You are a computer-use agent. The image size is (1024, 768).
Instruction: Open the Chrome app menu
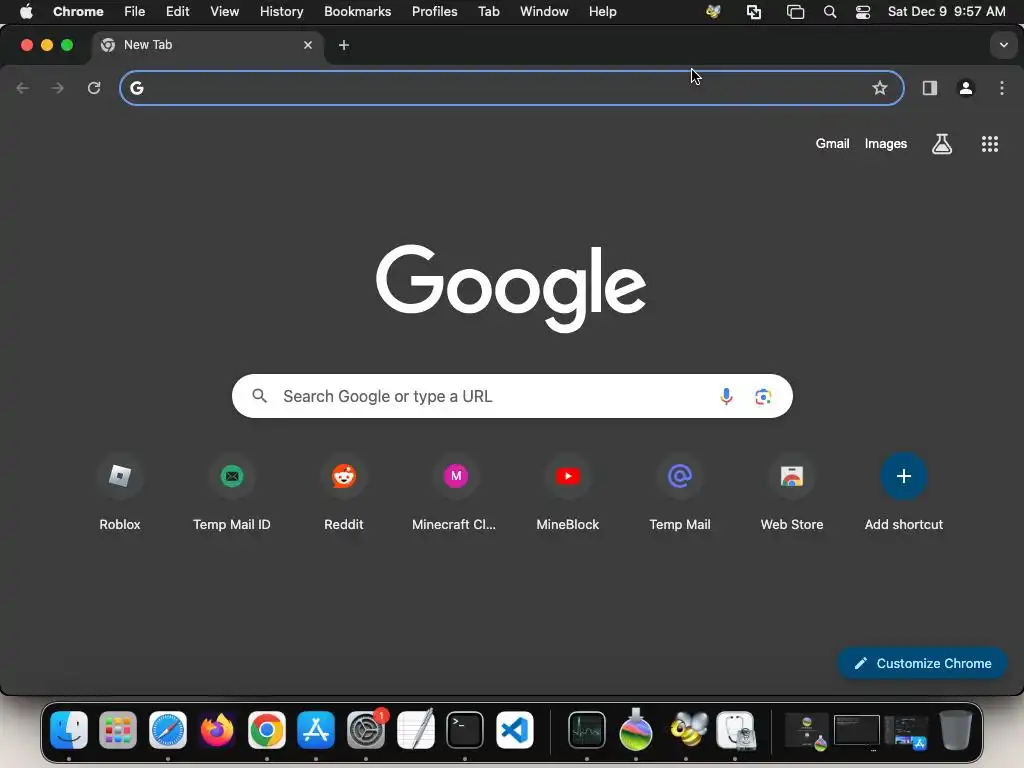pyautogui.click(x=78, y=12)
